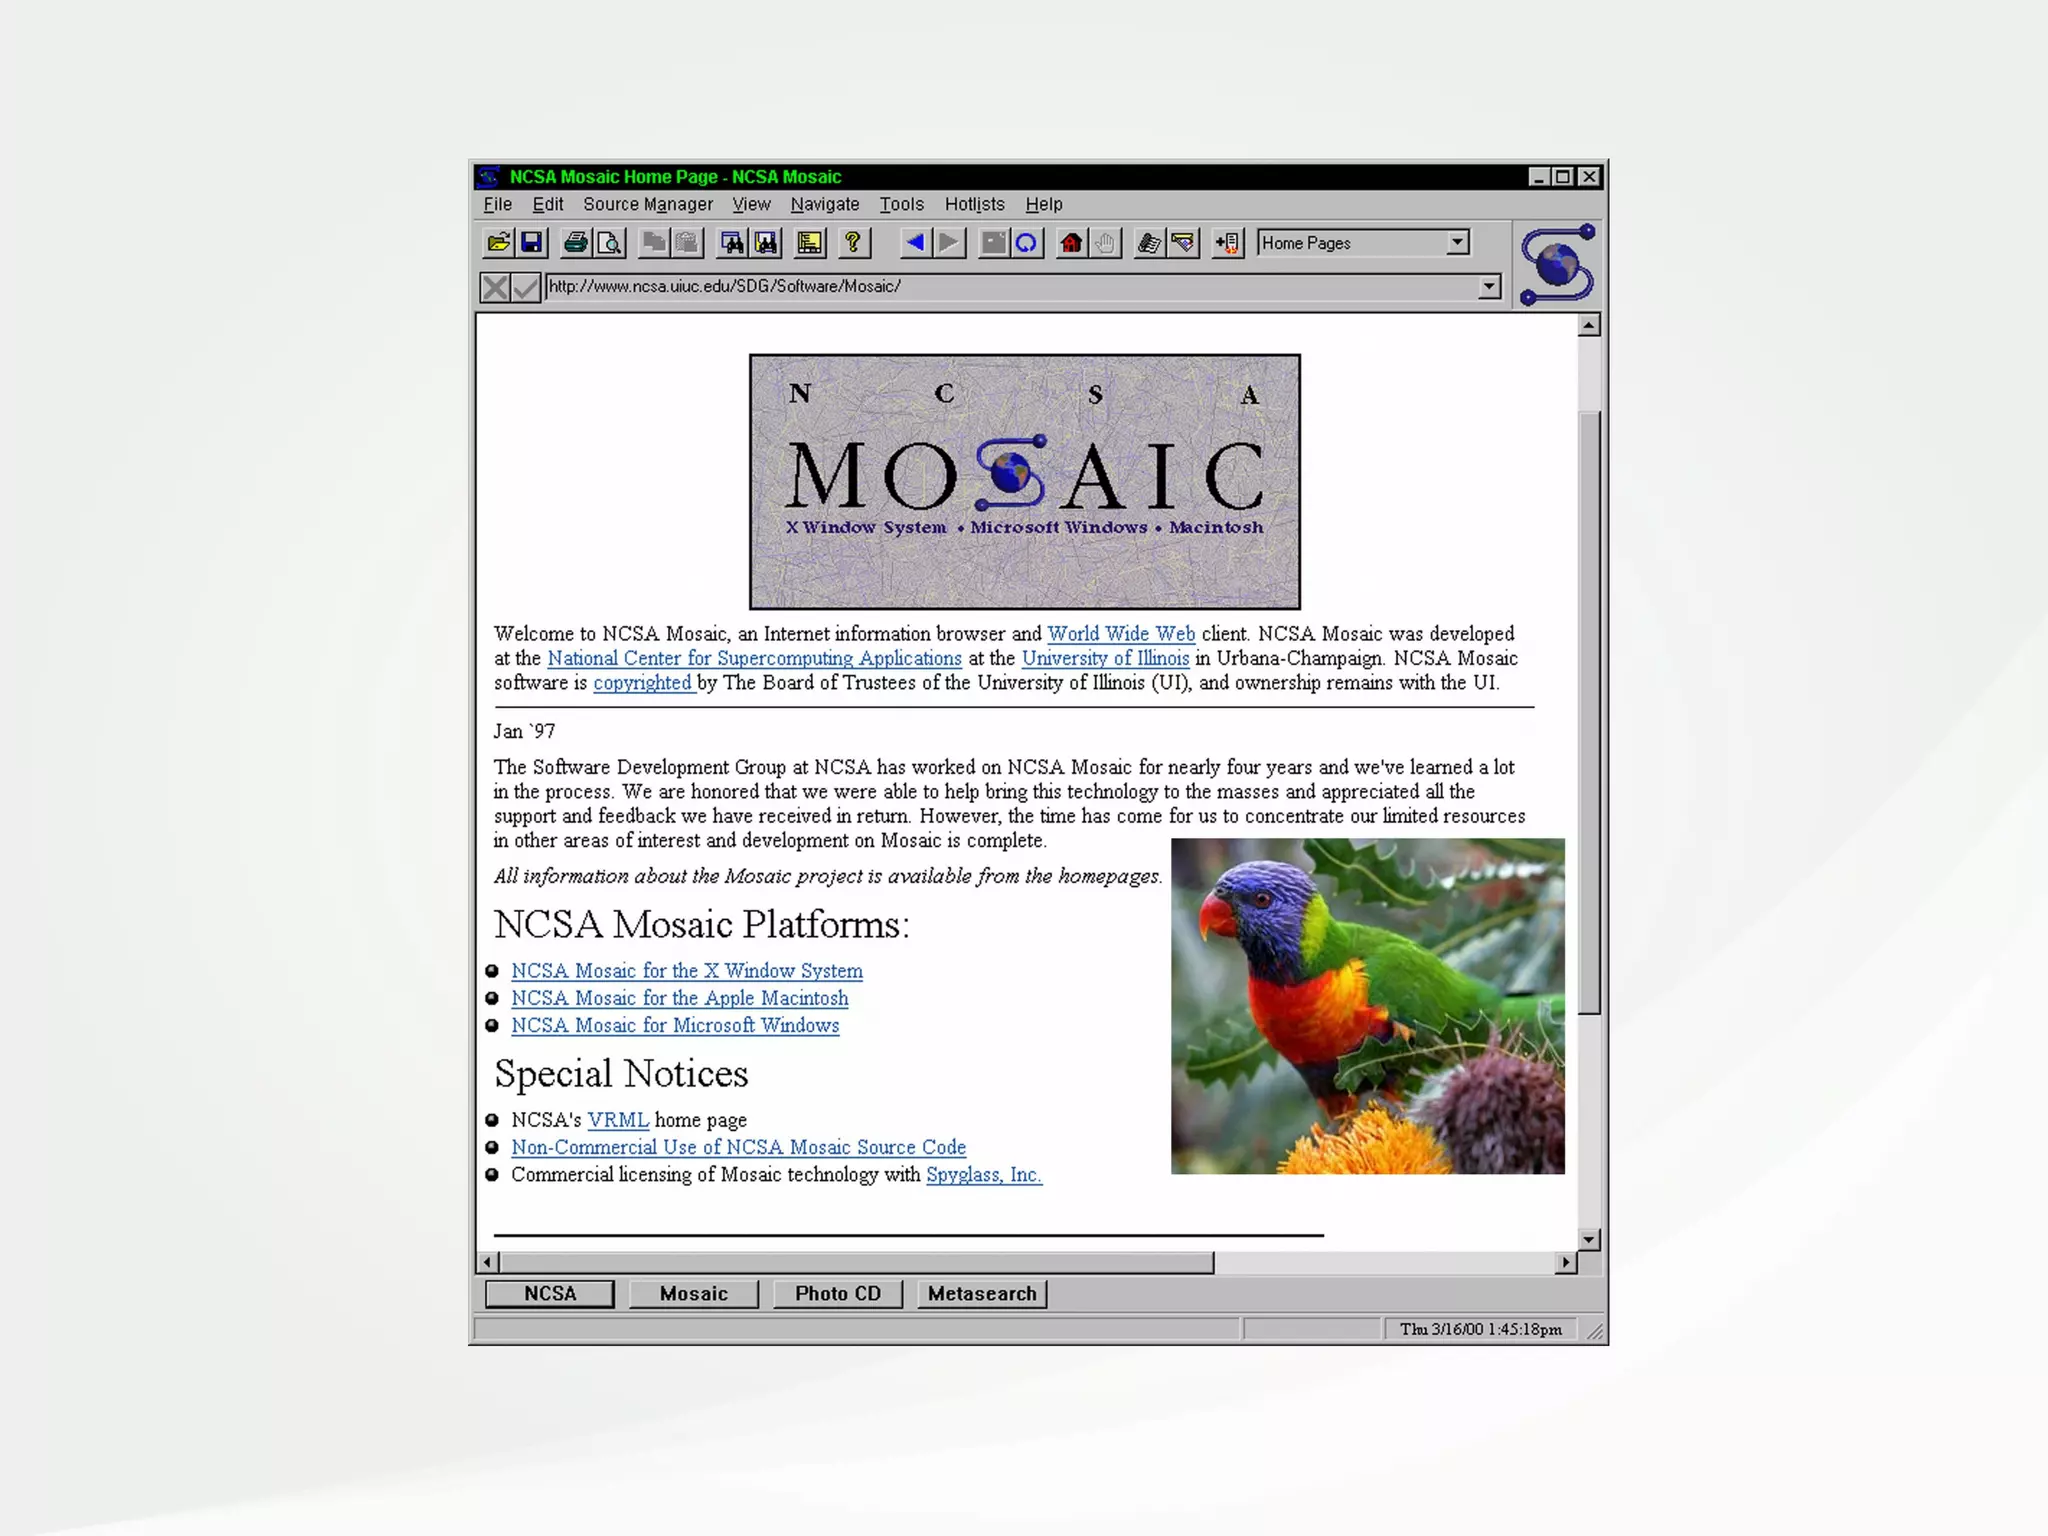Click the Add to Hotlist icon
The height and width of the screenshot is (1536, 2048).
pyautogui.click(x=1227, y=243)
